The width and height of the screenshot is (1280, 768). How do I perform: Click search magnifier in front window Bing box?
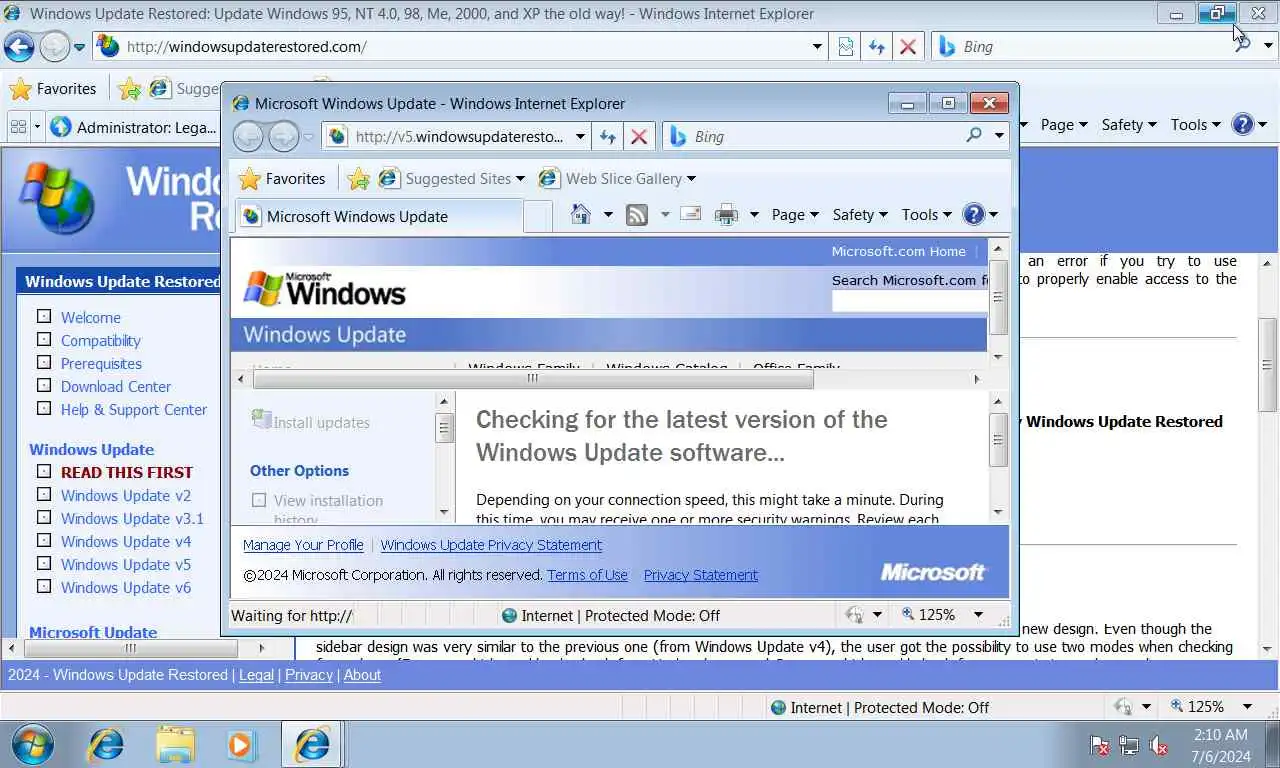point(973,136)
